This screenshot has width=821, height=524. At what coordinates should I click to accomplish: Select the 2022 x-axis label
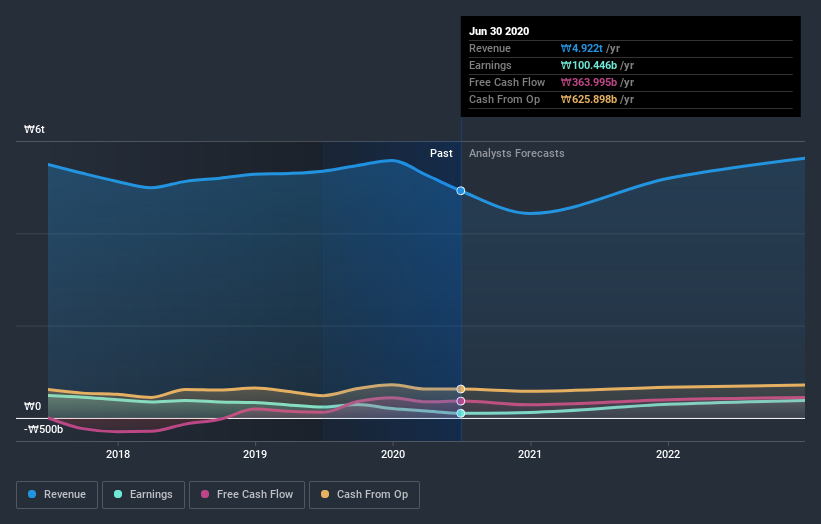tap(668, 454)
